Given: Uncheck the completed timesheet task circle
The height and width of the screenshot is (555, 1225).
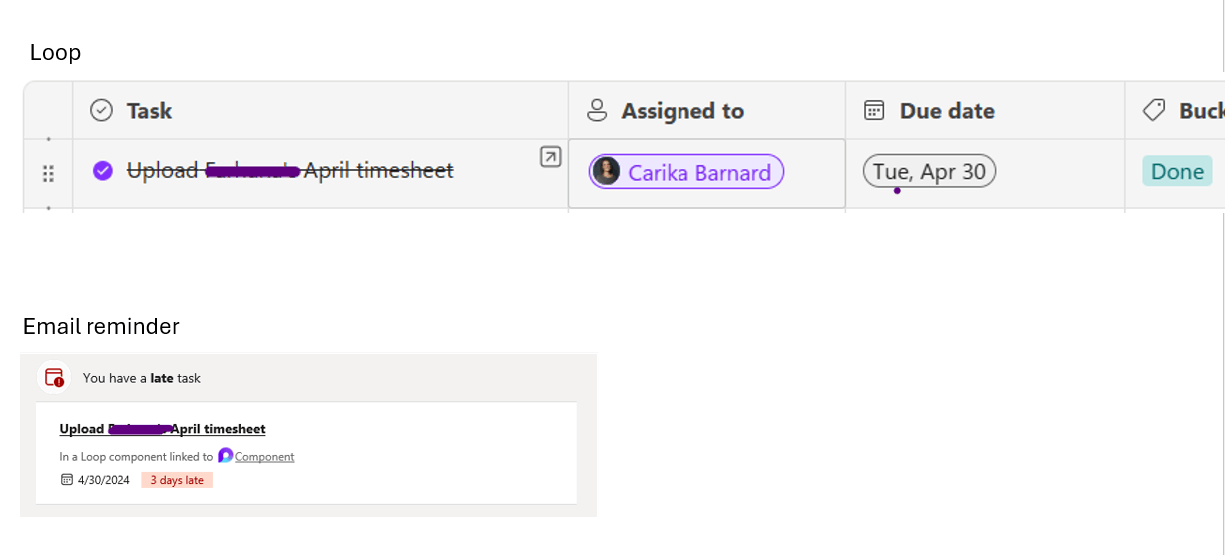Looking at the screenshot, I should (x=102, y=171).
